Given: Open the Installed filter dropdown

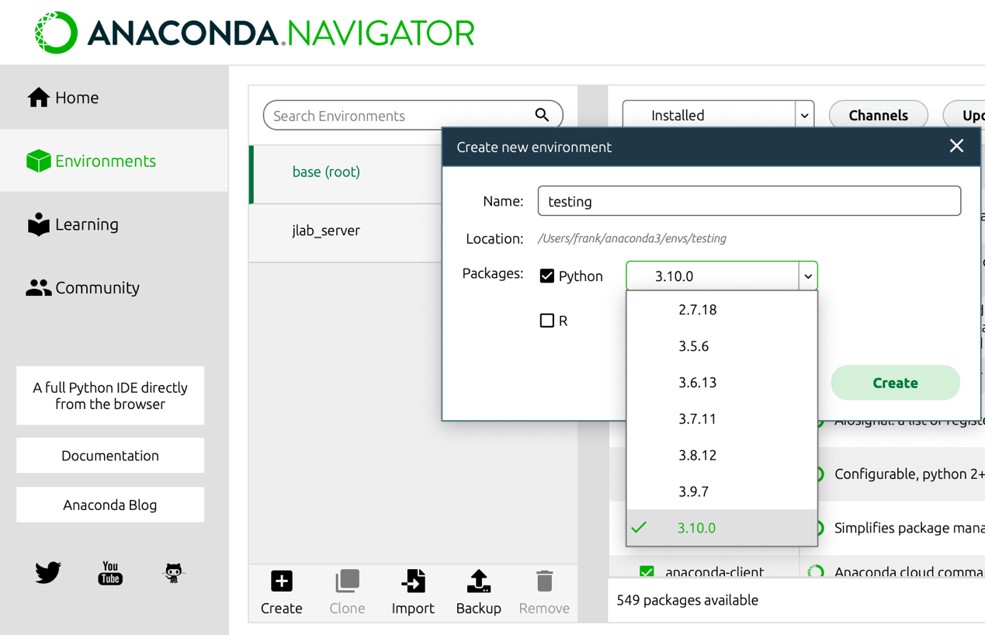Looking at the screenshot, I should 718,115.
